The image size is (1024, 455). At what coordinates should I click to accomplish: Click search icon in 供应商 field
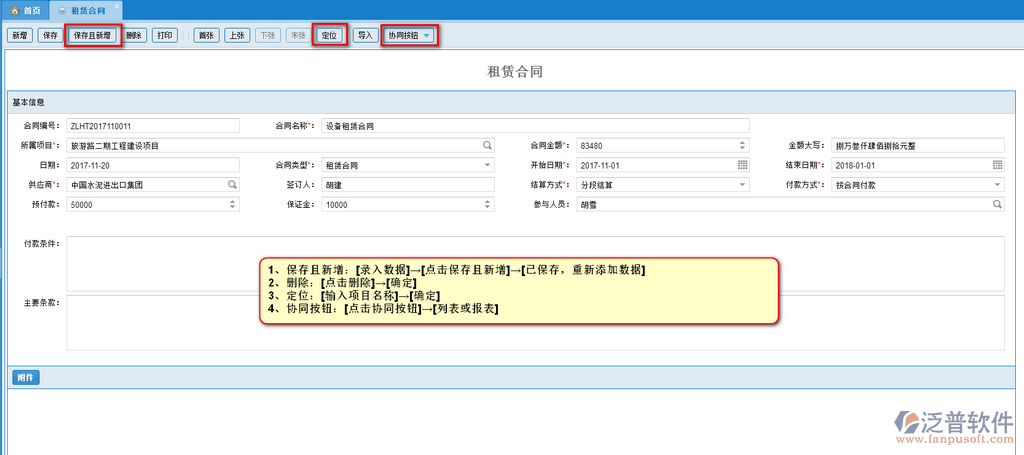pyautogui.click(x=232, y=185)
